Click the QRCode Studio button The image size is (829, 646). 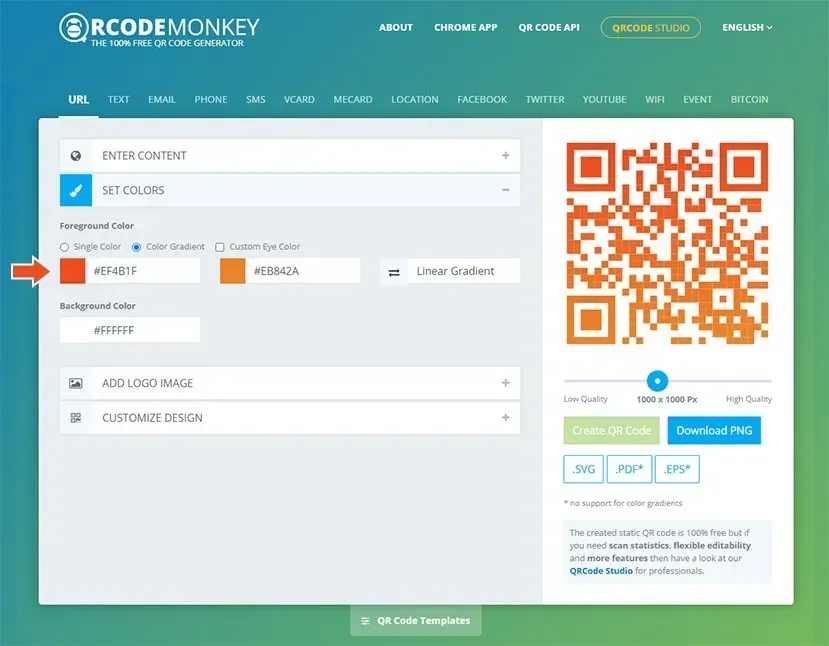tap(651, 27)
